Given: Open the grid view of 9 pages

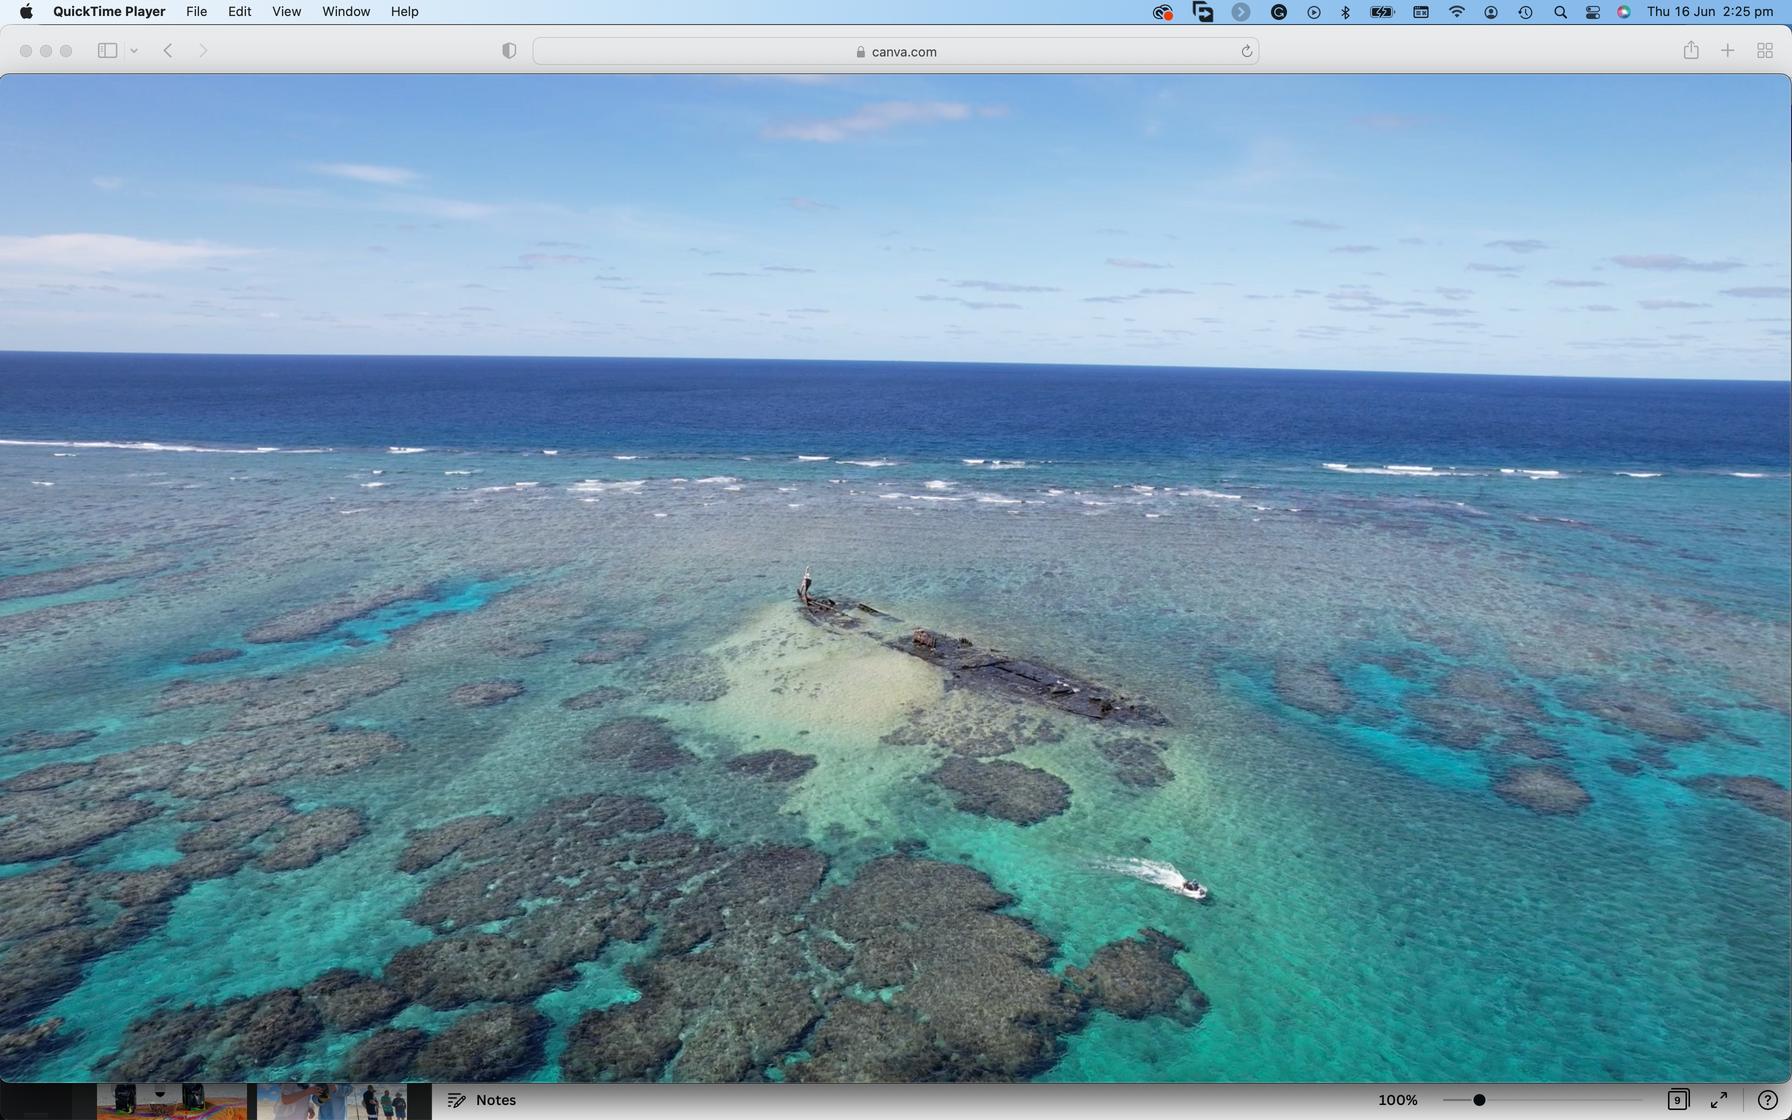Looking at the screenshot, I should [1677, 1100].
